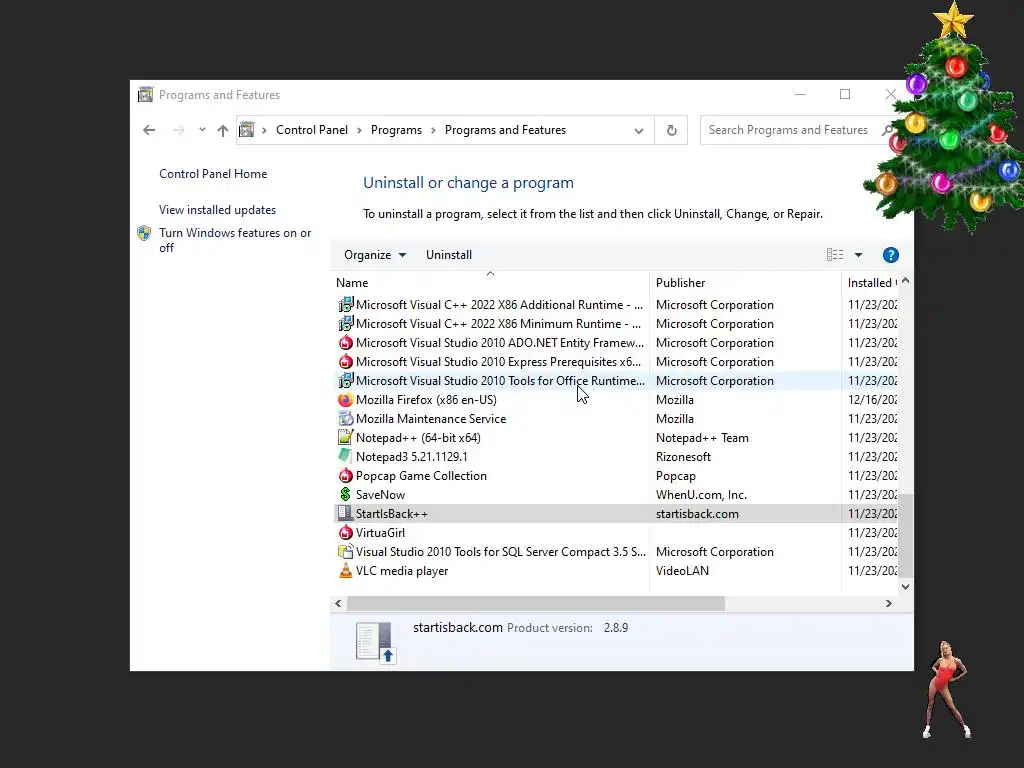Viewport: 1024px width, 768px height.
Task: Go back with the left arrow
Action: pos(149,130)
